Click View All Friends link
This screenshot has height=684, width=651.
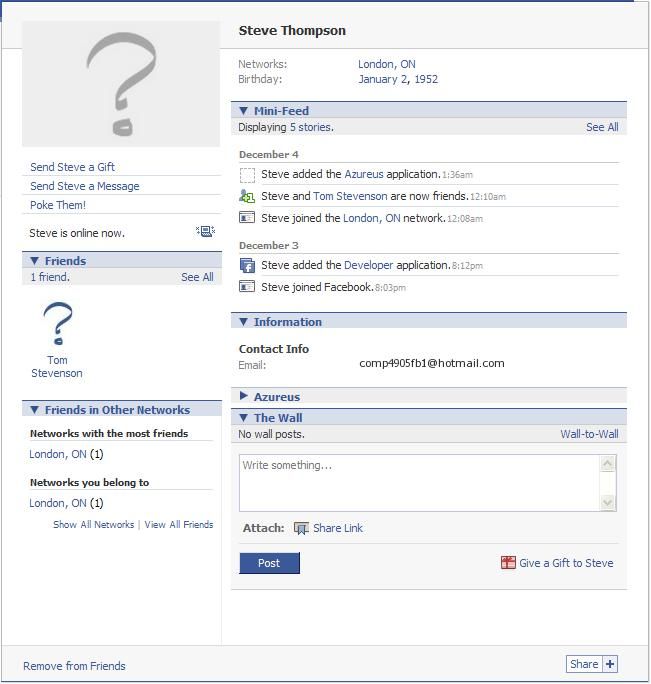pos(179,525)
